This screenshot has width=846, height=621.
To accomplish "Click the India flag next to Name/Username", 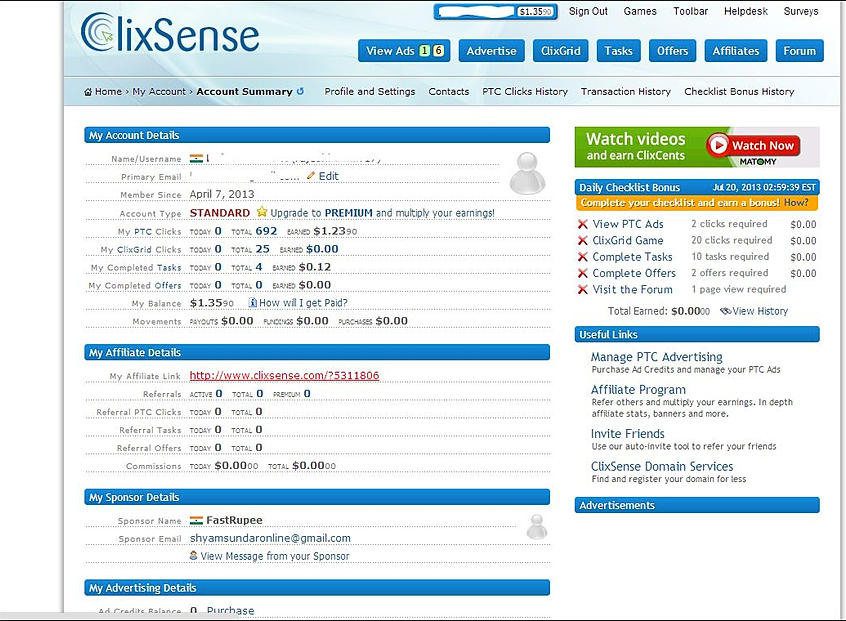I will click(196, 159).
